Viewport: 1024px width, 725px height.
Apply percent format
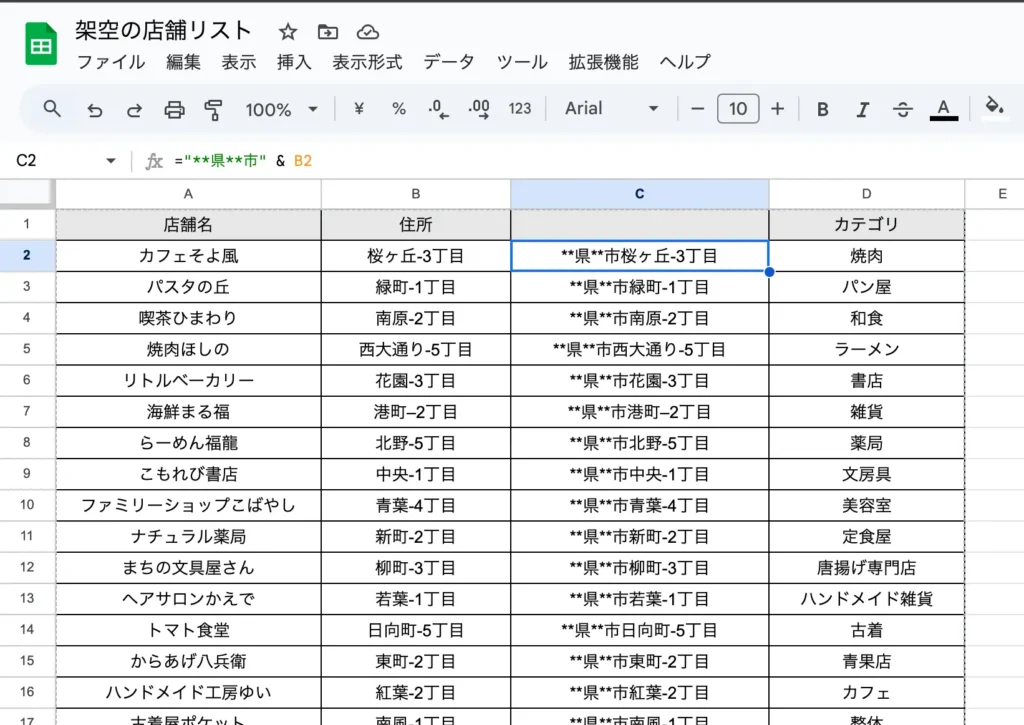tap(398, 109)
